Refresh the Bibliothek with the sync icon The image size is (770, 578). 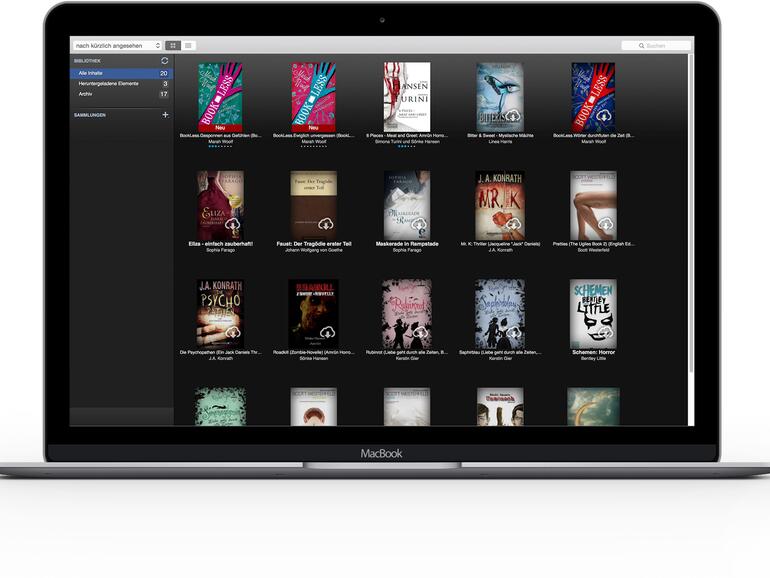click(x=165, y=61)
